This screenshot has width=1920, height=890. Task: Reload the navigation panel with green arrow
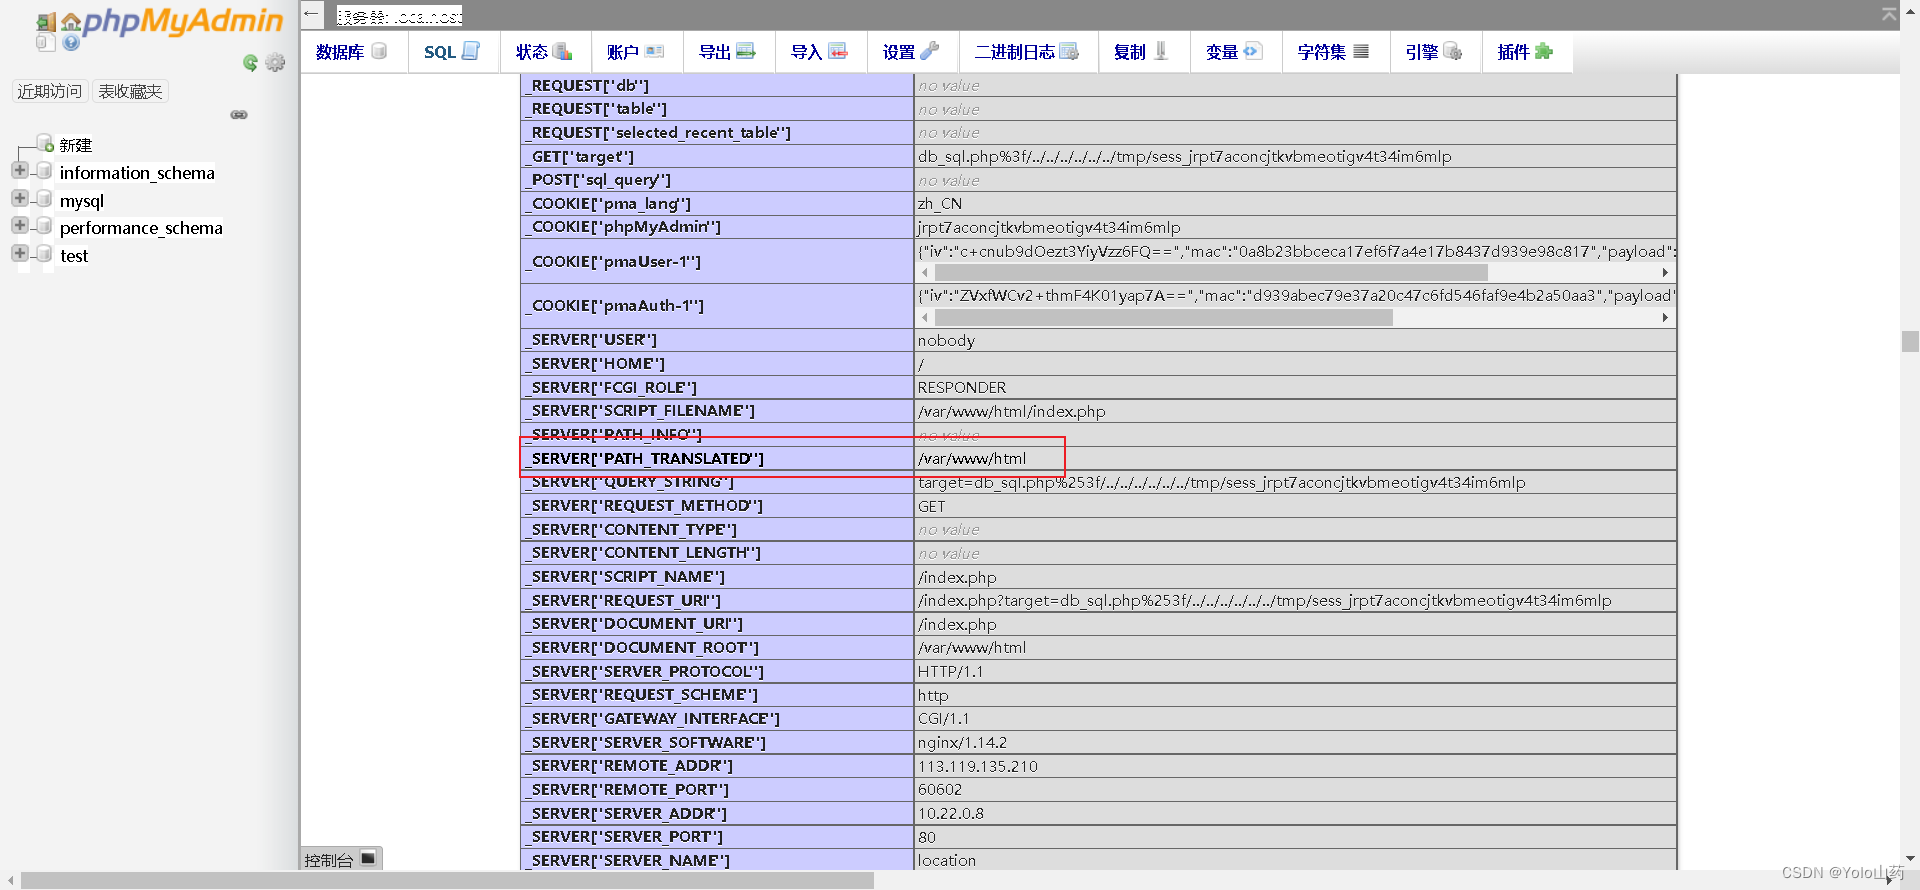click(x=251, y=63)
